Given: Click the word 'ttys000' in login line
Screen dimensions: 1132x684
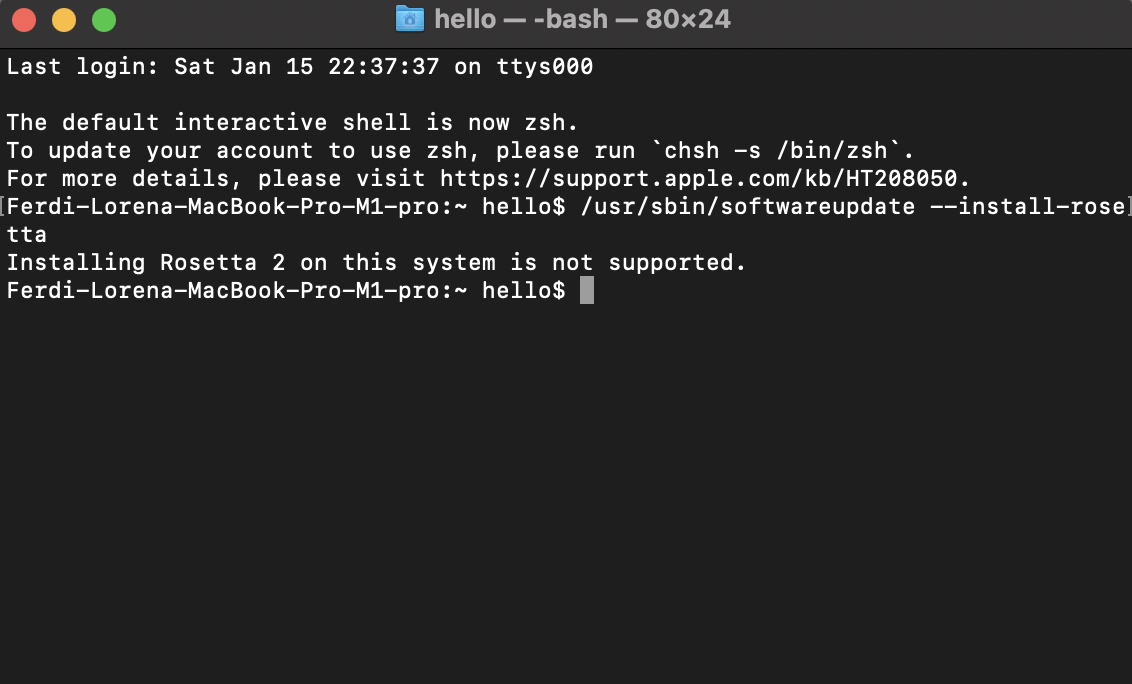Looking at the screenshot, I should point(544,66).
